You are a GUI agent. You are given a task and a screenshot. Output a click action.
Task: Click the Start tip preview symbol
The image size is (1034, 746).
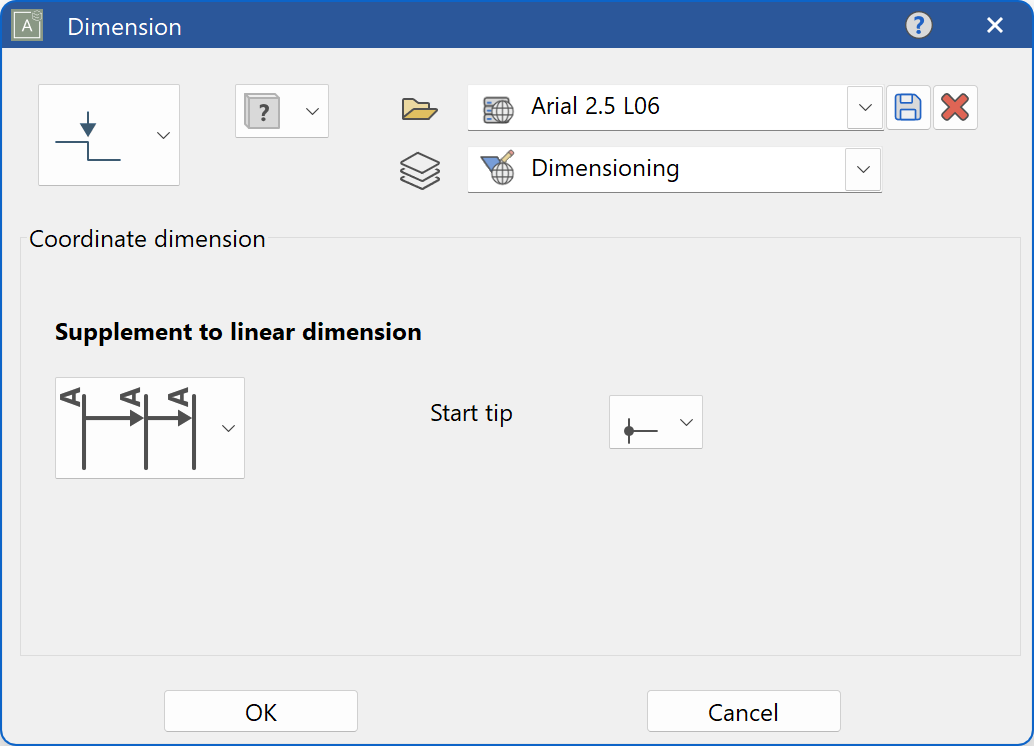coord(641,422)
